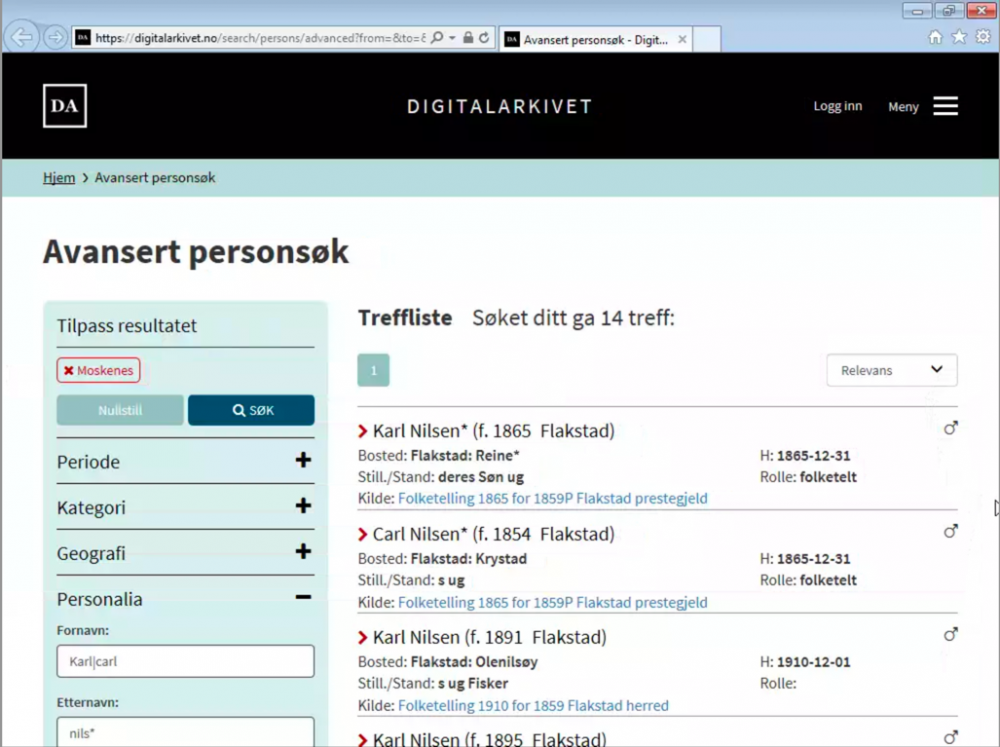
Task: Close the Avansert personsøk browser tab
Action: (x=682, y=39)
